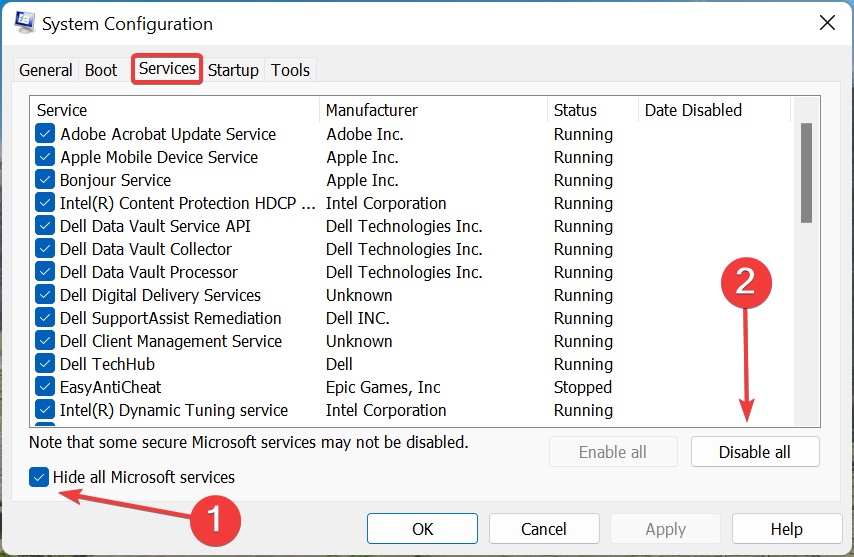Click the Enable all button
Image resolution: width=854 pixels, height=557 pixels.
[x=613, y=452]
